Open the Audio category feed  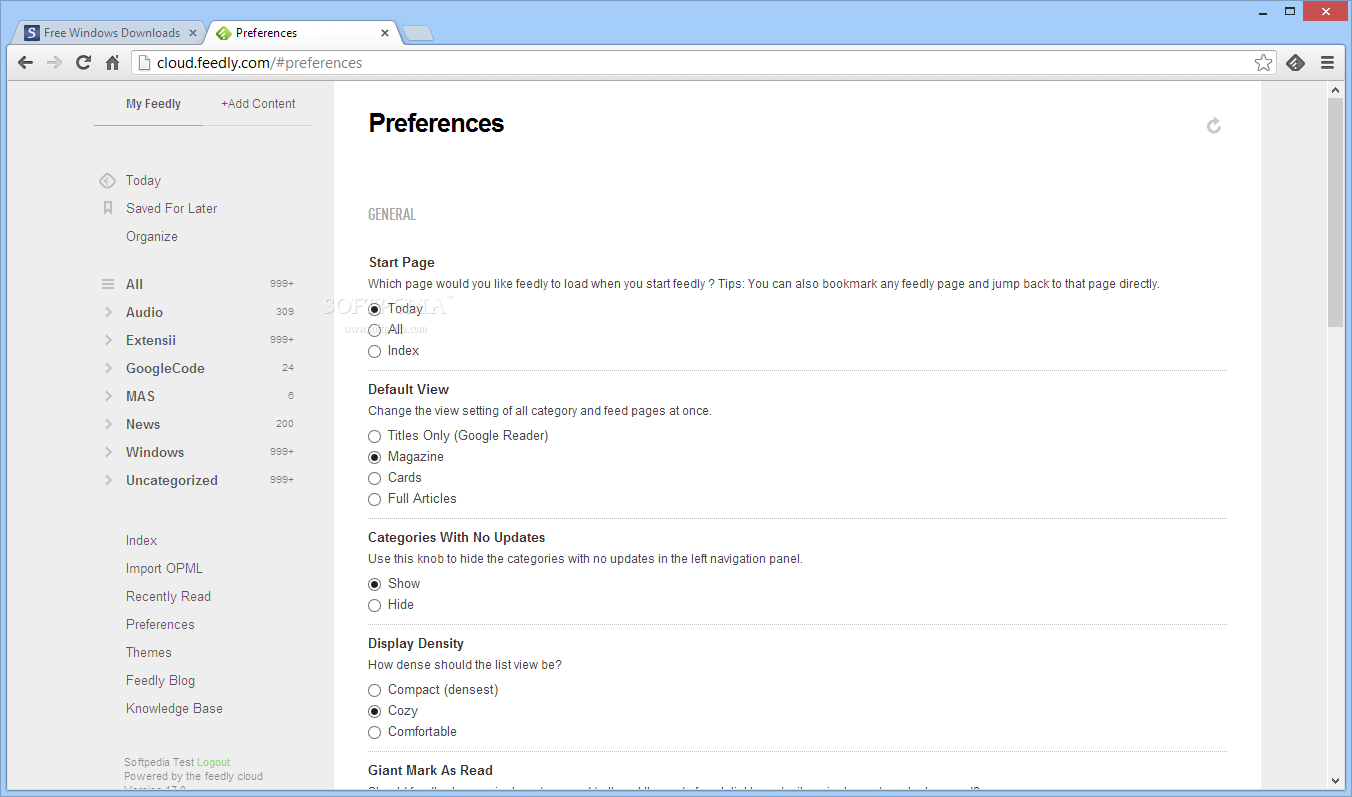click(144, 312)
